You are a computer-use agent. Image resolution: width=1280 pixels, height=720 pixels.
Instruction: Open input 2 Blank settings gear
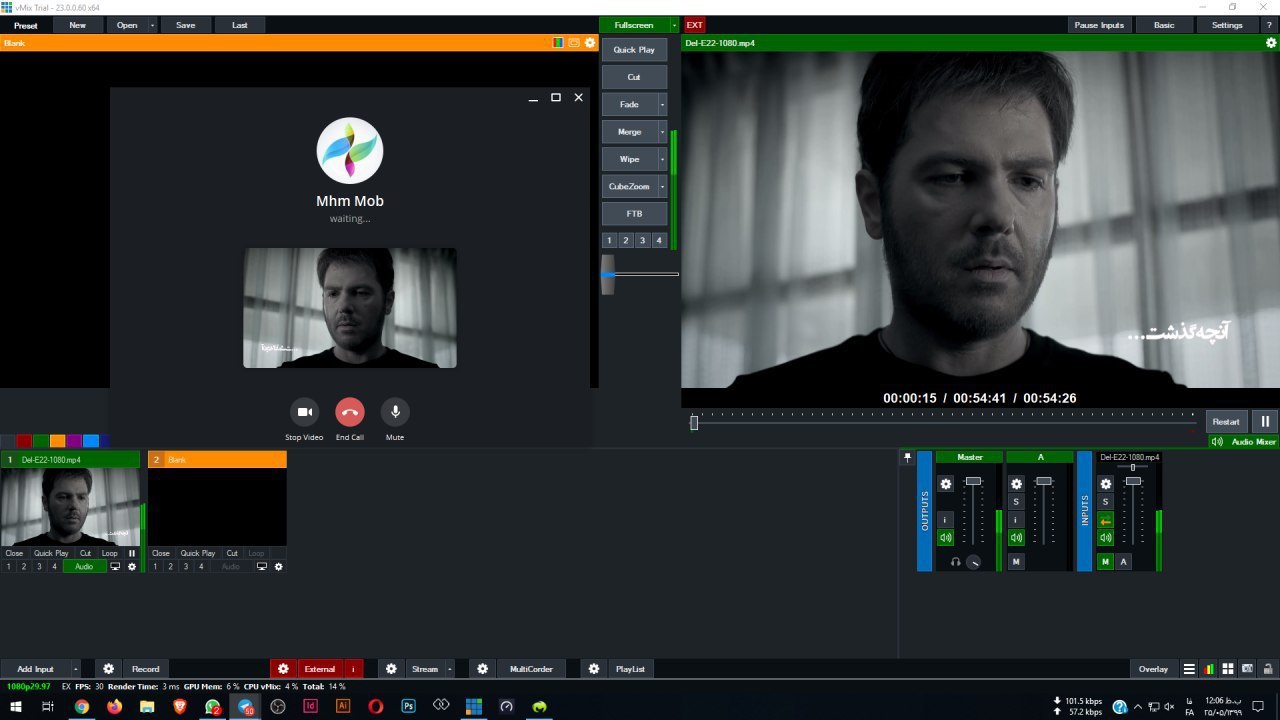click(x=279, y=567)
